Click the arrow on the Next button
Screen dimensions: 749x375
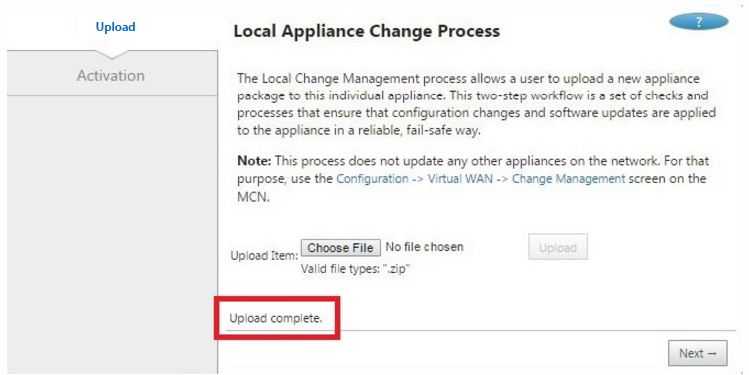tap(712, 354)
